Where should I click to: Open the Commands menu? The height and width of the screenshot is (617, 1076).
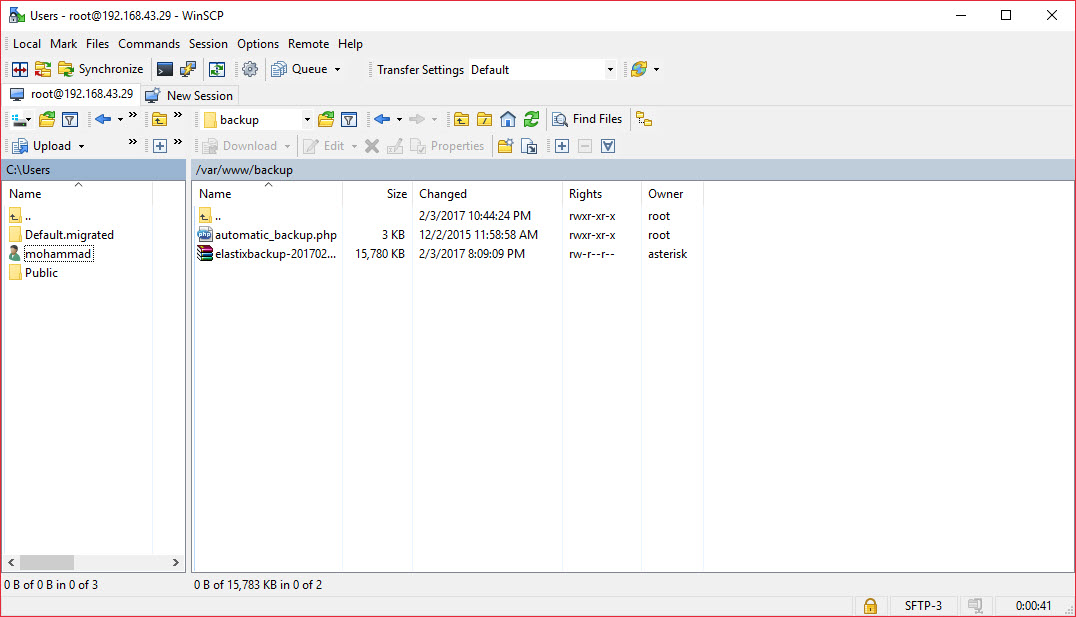(x=149, y=44)
